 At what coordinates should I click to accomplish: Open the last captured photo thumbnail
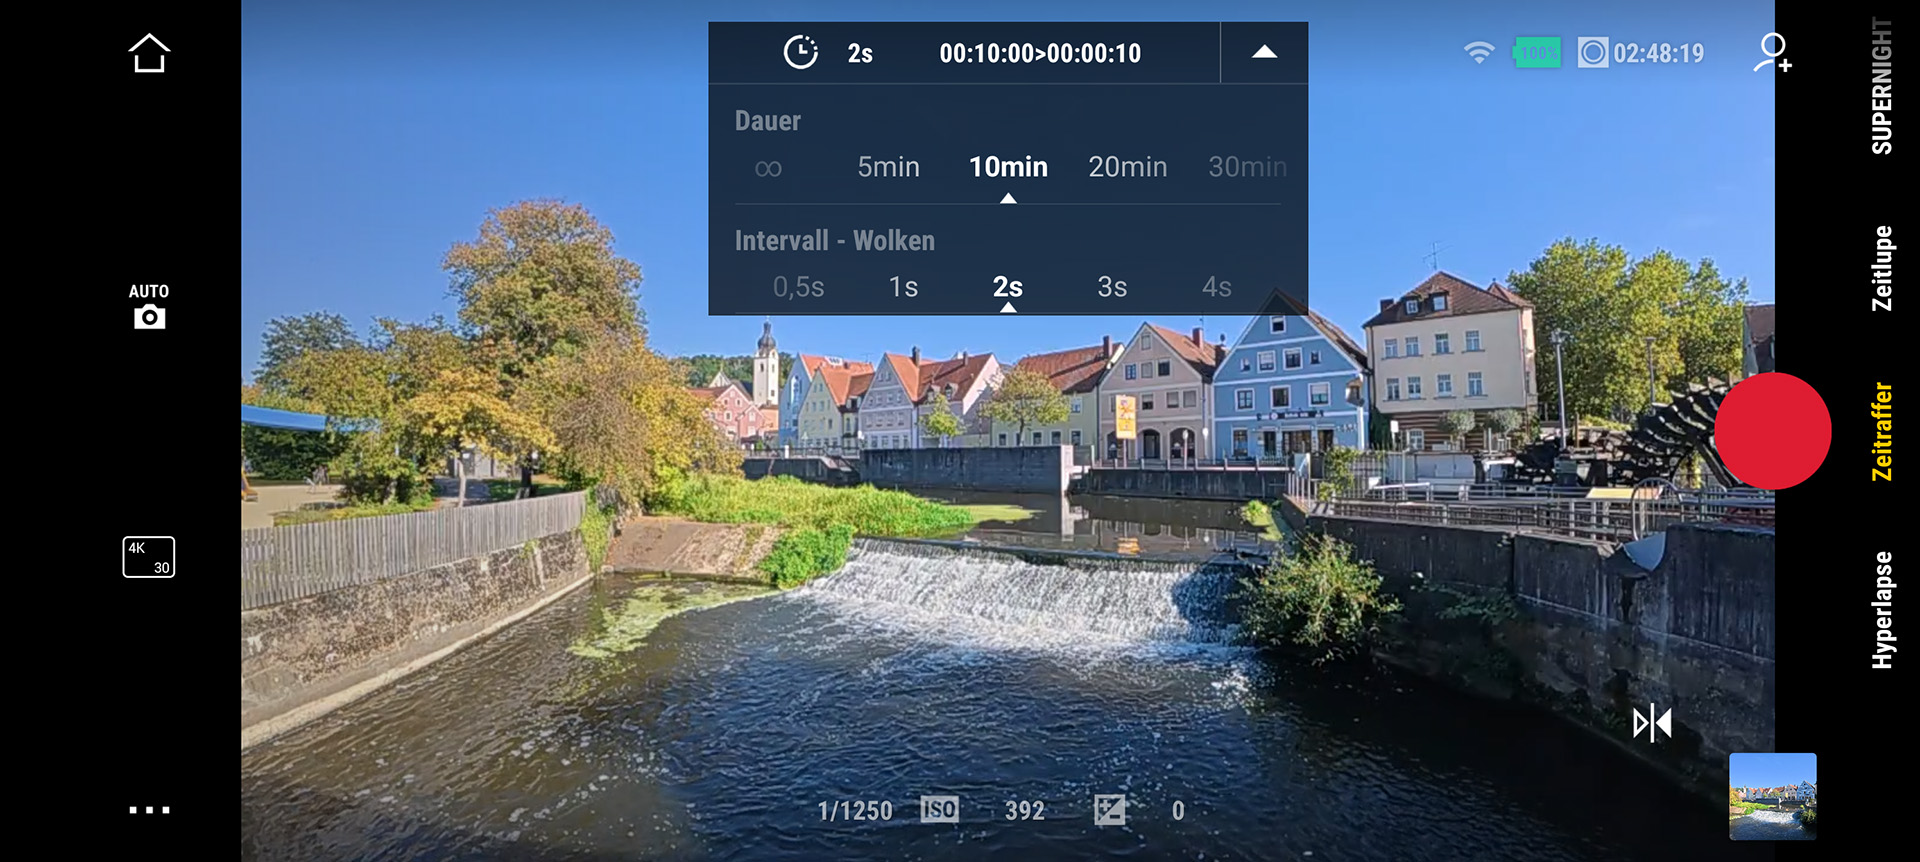(1772, 796)
